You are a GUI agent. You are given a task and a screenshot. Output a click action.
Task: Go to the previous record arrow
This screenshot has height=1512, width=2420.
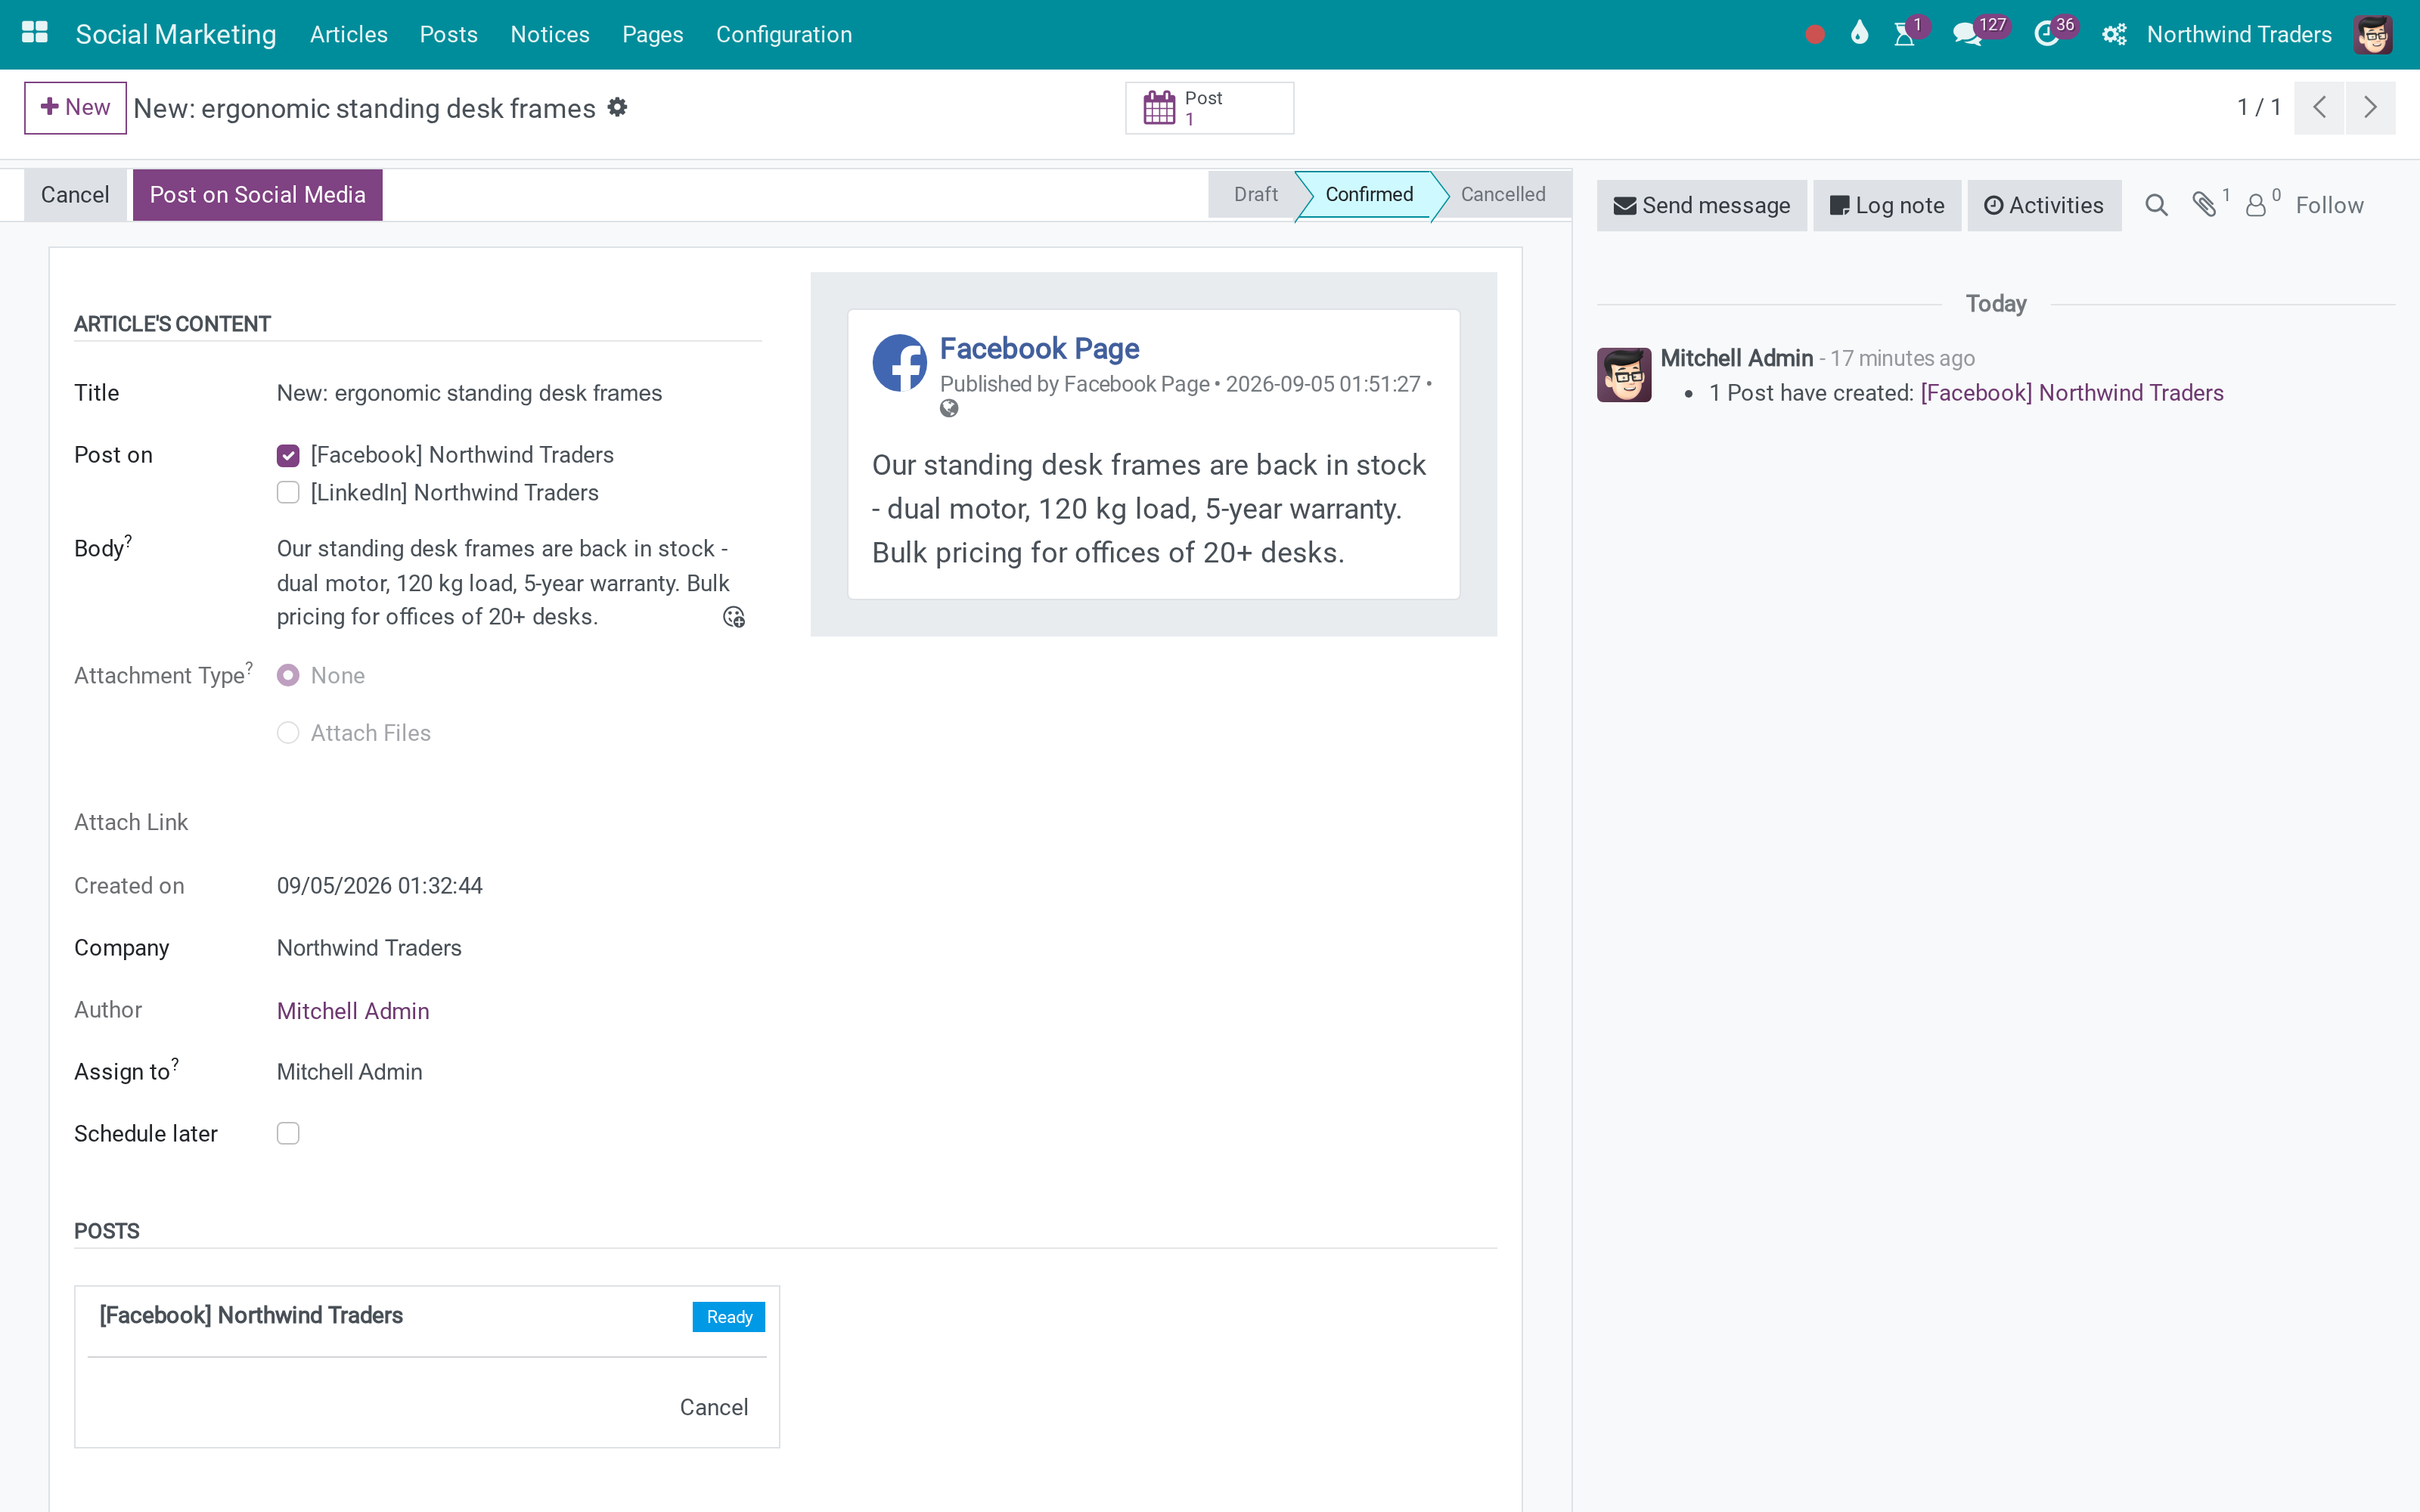(2319, 107)
